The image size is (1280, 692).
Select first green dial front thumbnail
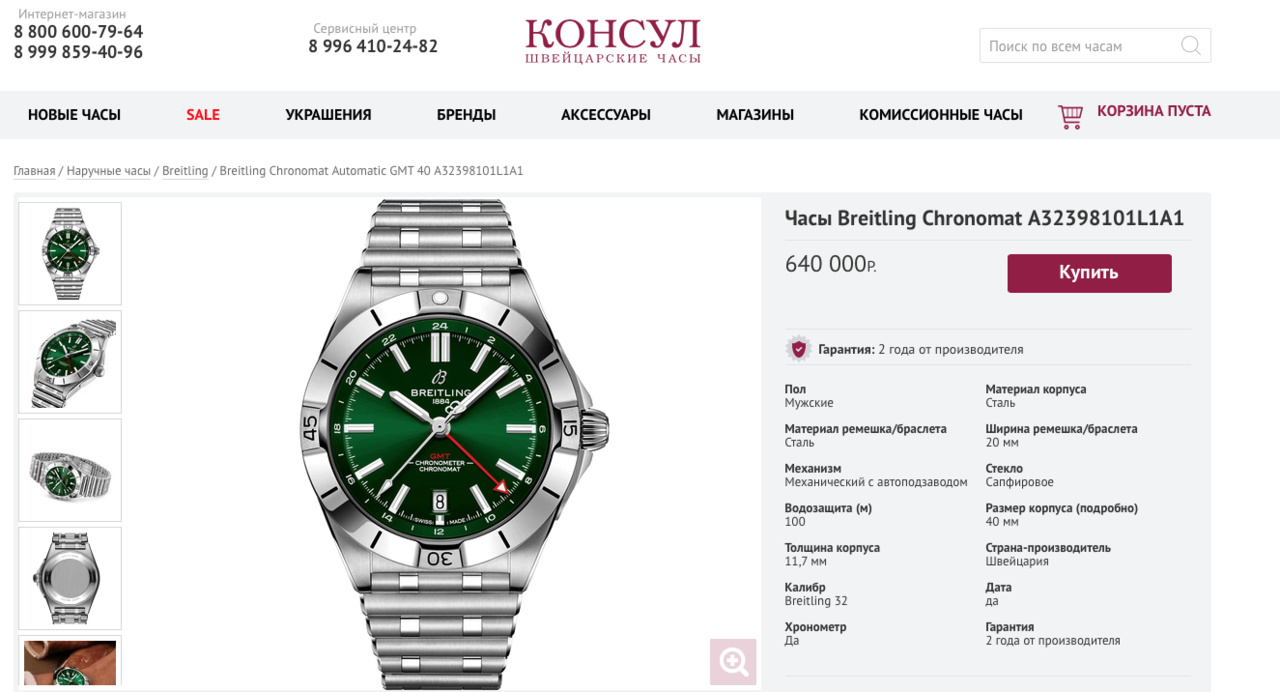click(70, 254)
